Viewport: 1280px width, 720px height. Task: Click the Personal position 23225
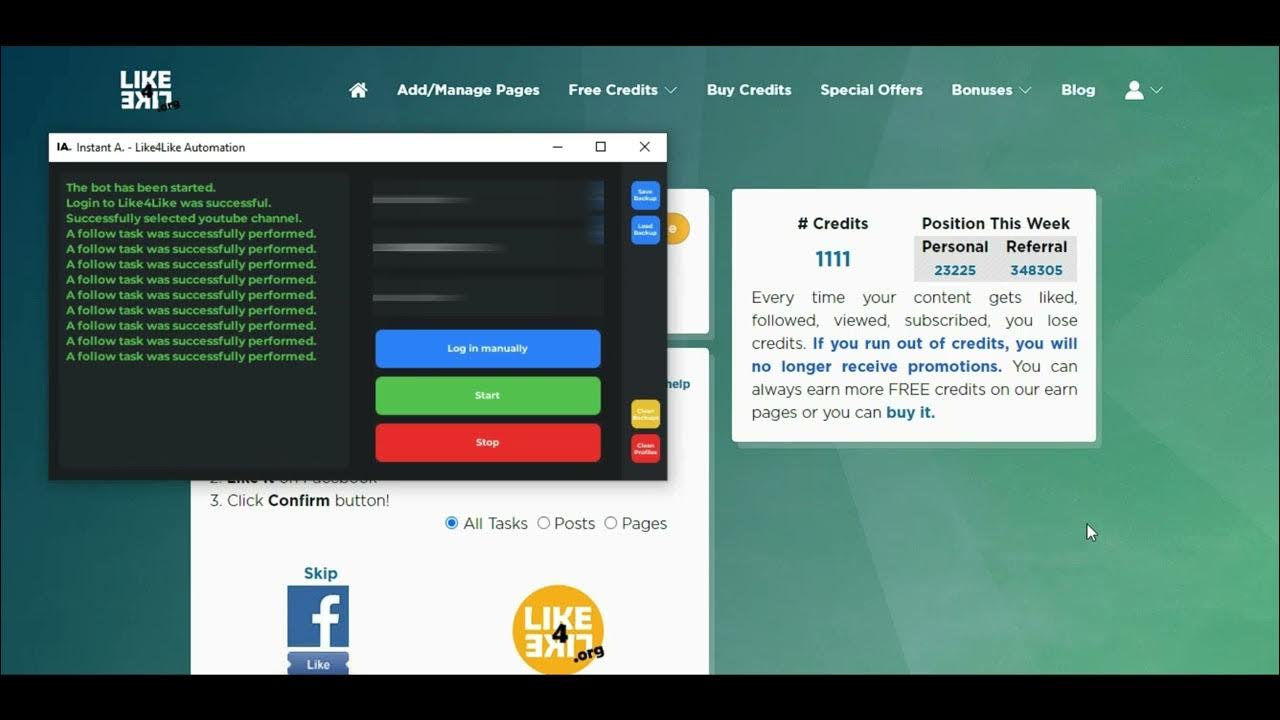(x=955, y=270)
